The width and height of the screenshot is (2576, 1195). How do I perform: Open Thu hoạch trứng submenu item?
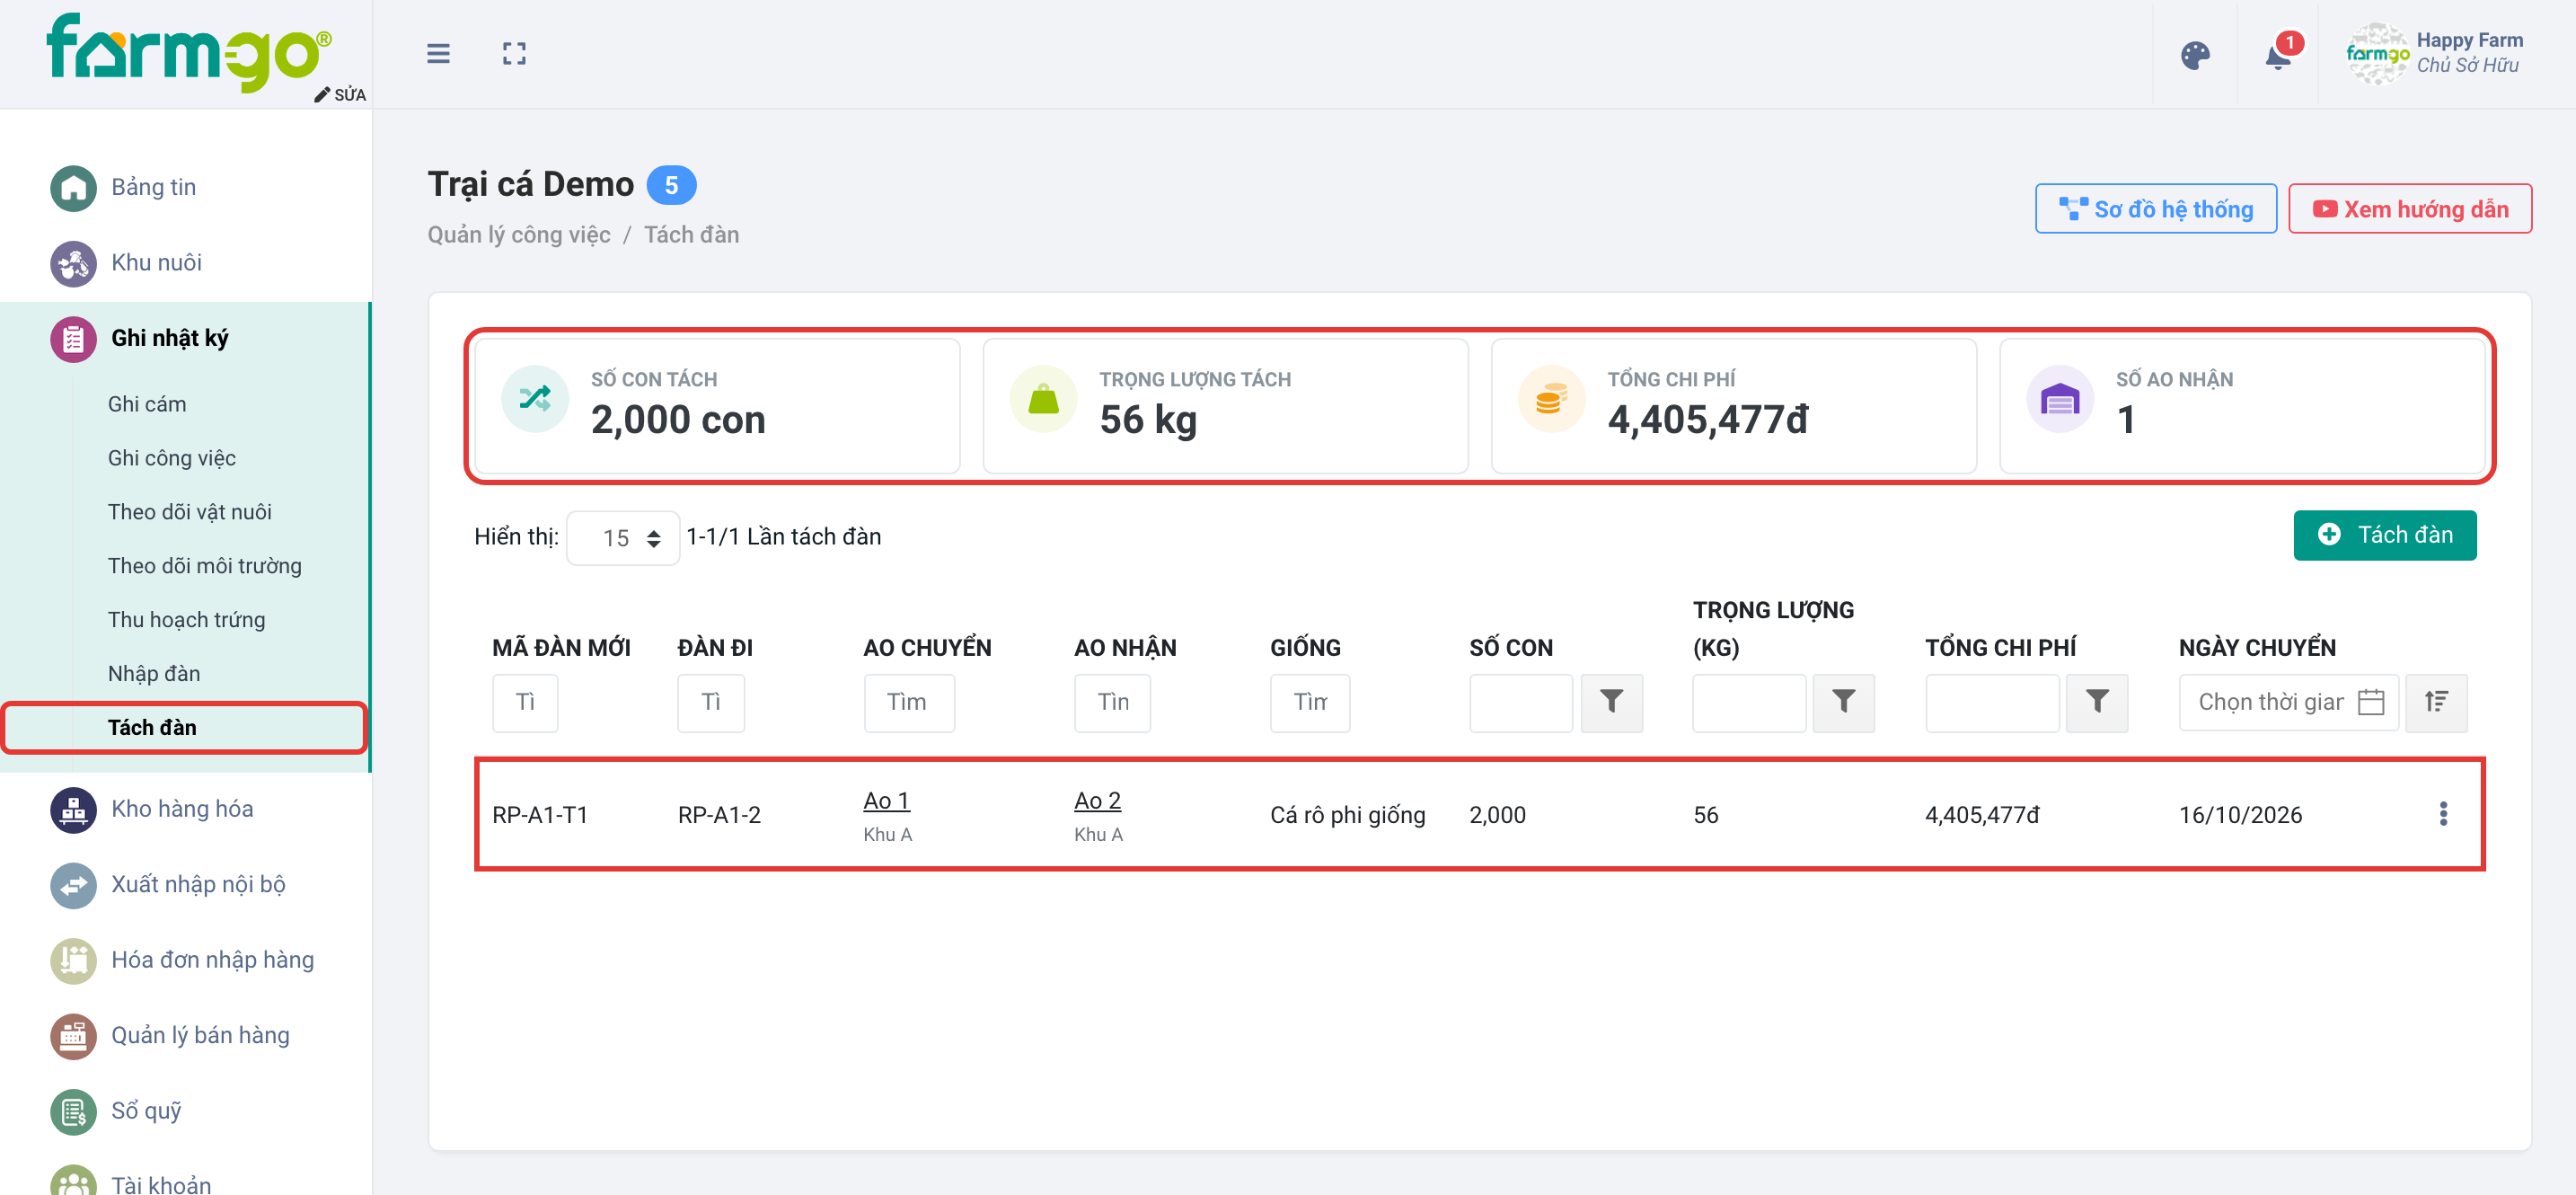click(x=186, y=620)
